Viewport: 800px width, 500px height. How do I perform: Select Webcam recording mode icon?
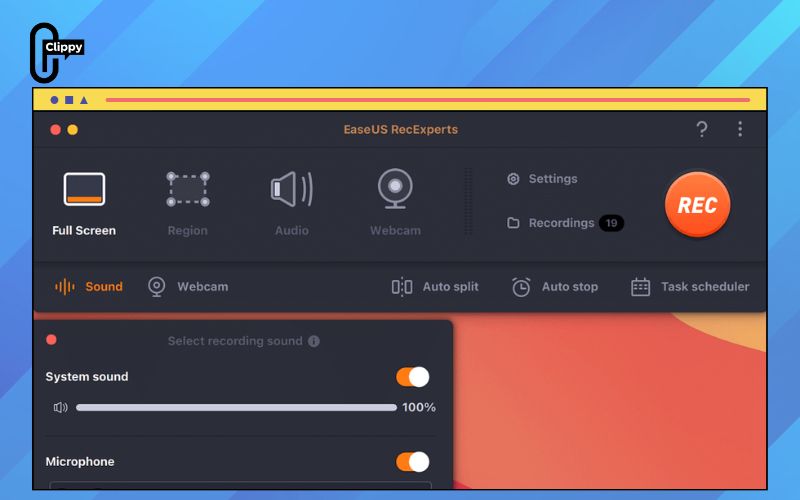click(x=395, y=189)
